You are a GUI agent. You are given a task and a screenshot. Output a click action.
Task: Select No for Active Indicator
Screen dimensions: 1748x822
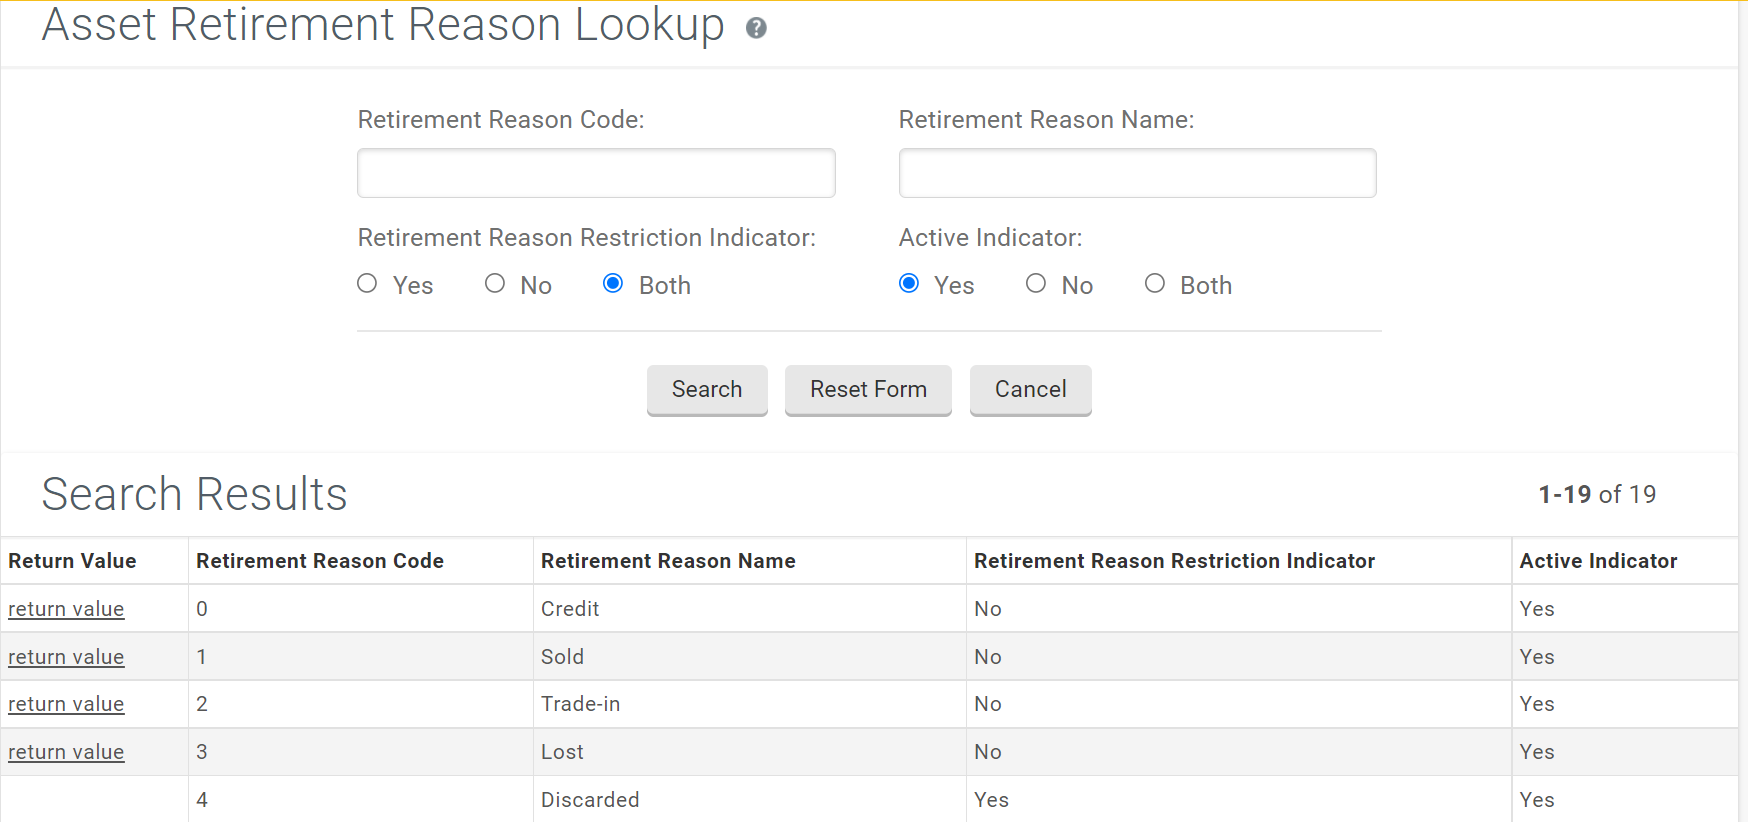coord(1036,284)
